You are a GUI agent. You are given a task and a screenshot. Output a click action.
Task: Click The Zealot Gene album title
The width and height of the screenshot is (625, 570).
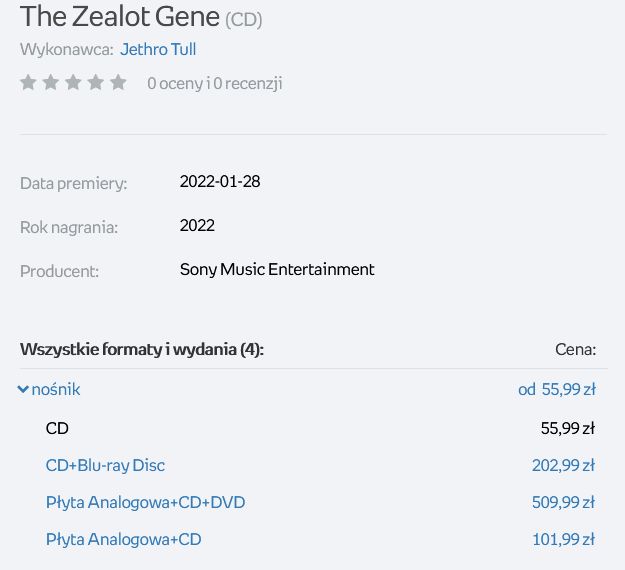pyautogui.click(x=120, y=17)
